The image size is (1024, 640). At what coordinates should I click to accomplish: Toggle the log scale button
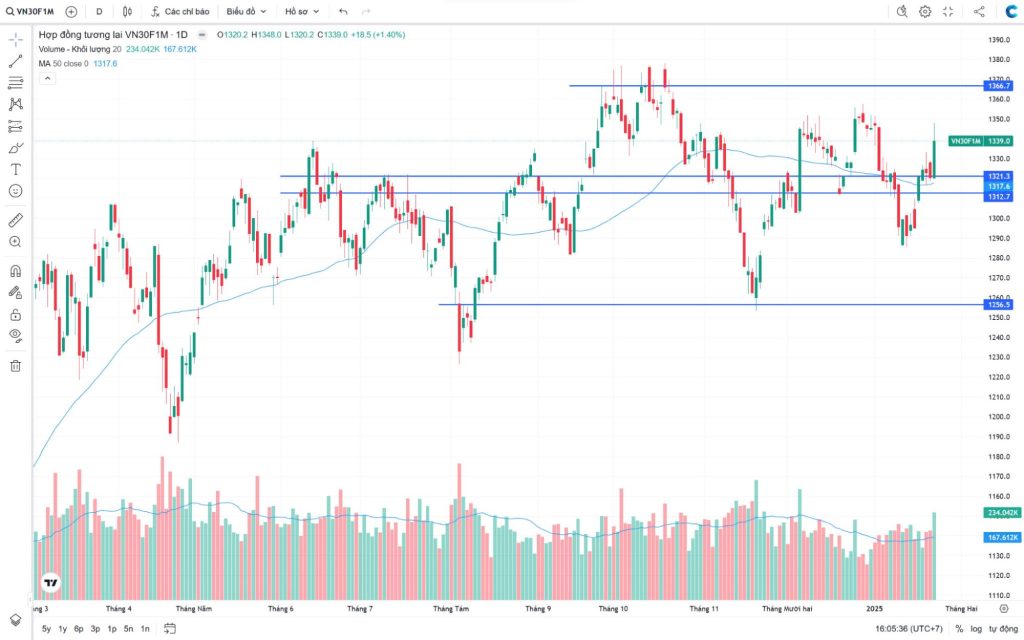click(975, 629)
